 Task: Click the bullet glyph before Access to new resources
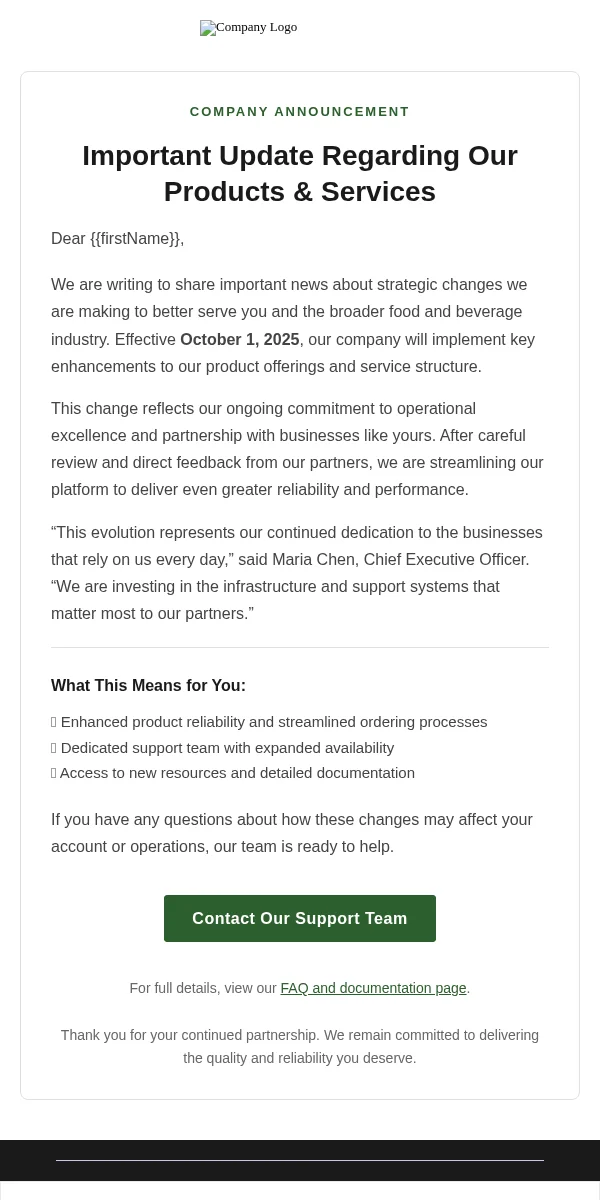pyautogui.click(x=54, y=773)
